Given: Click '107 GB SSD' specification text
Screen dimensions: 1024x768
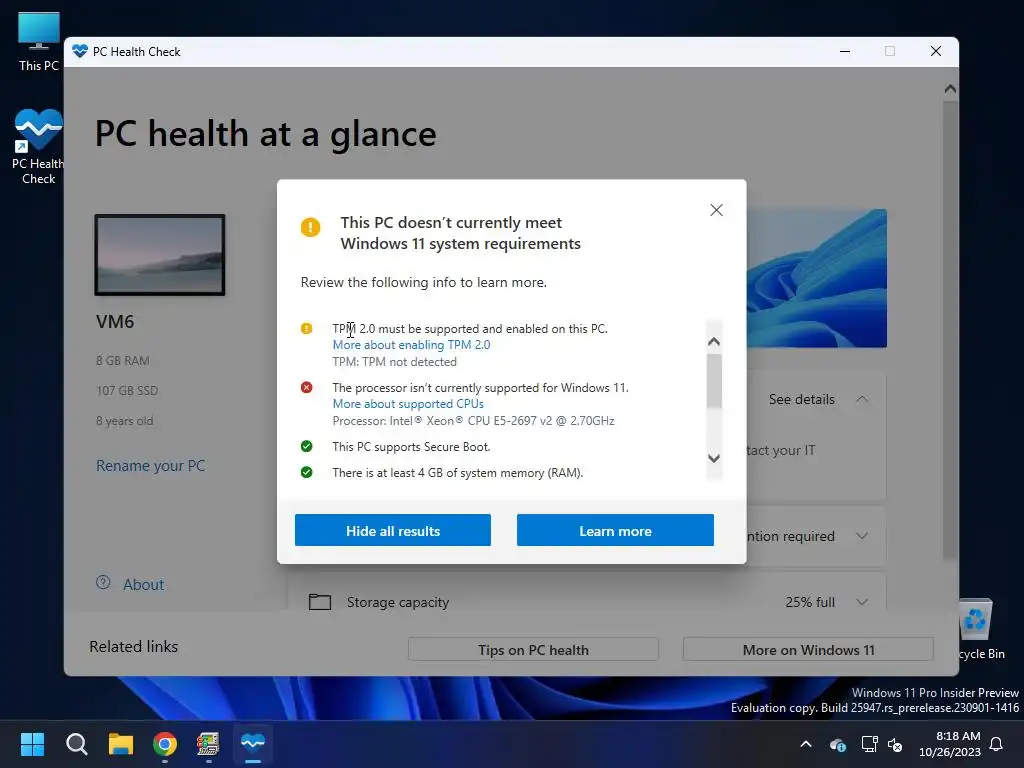Looking at the screenshot, I should click(x=127, y=391).
